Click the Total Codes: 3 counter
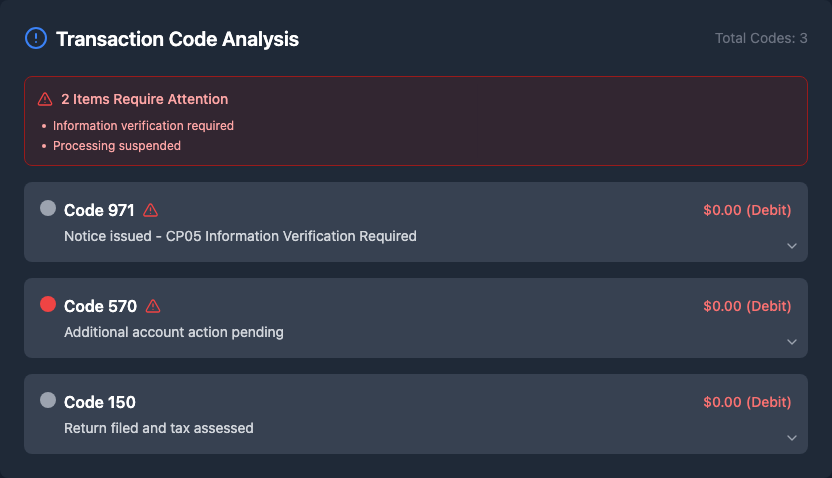Viewport: 832px width, 478px height. click(x=761, y=38)
